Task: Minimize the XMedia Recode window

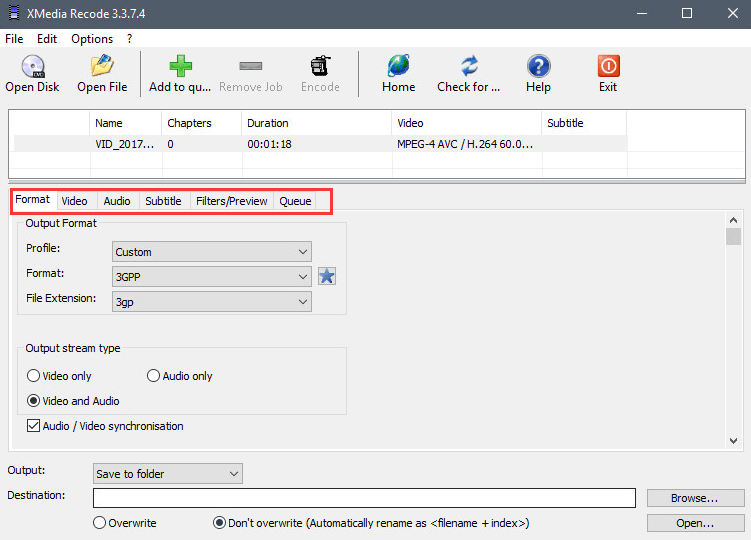Action: (x=642, y=13)
